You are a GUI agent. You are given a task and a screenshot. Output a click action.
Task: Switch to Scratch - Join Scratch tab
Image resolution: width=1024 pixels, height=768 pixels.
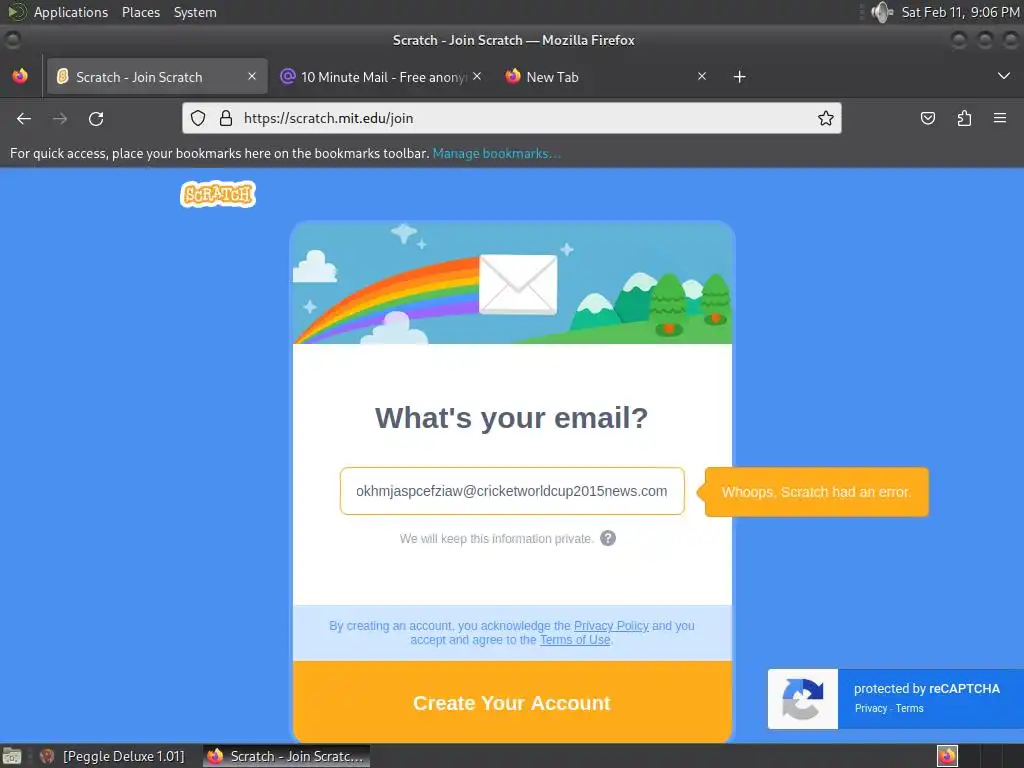pos(157,76)
